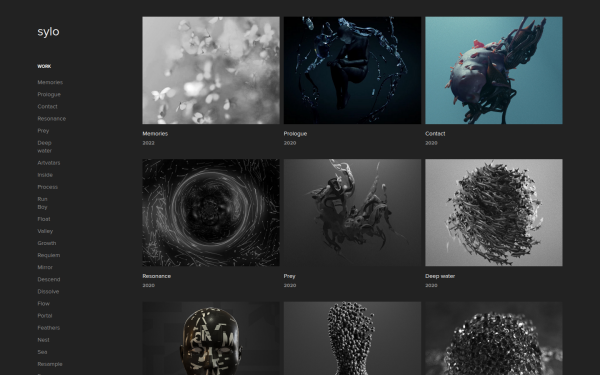
Task: Click the Prologue title under thumbnail
Action: (x=295, y=134)
